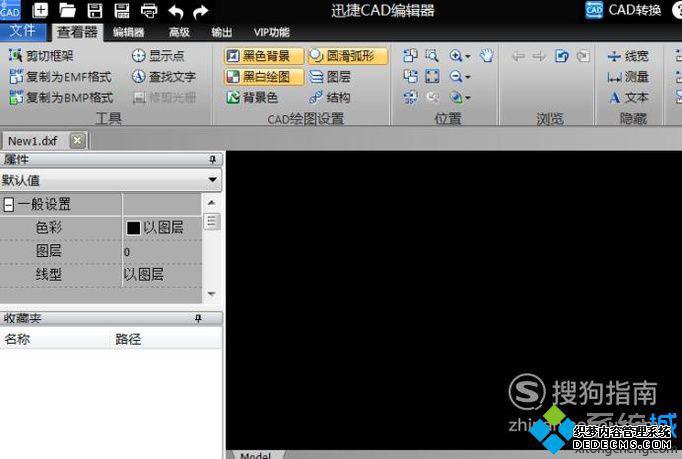Screen dimensions: 682x459
Task: Switch to the 高级 tab
Action: coord(179,32)
